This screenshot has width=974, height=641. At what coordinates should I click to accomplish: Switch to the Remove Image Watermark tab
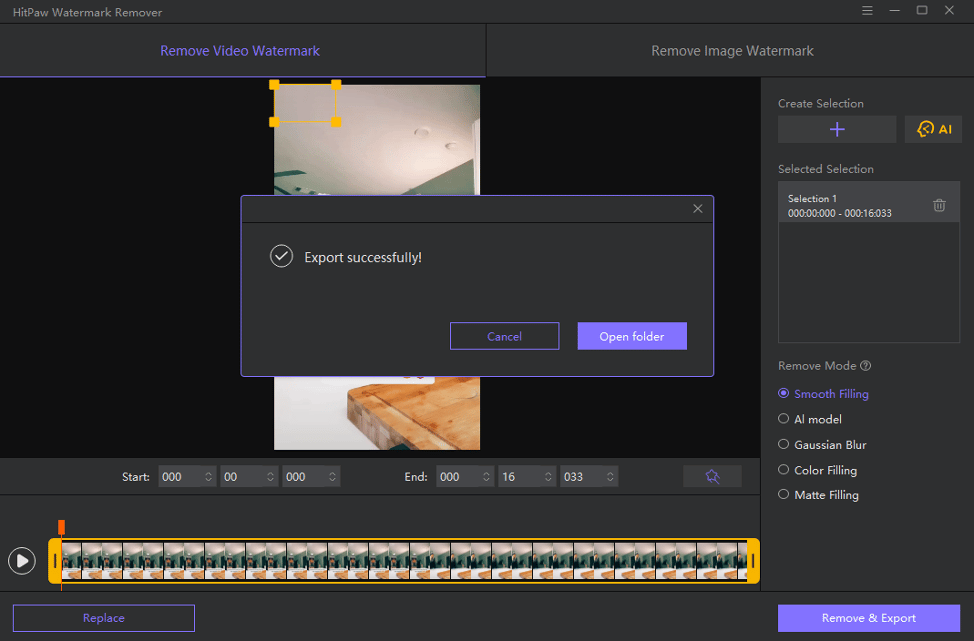tap(730, 50)
